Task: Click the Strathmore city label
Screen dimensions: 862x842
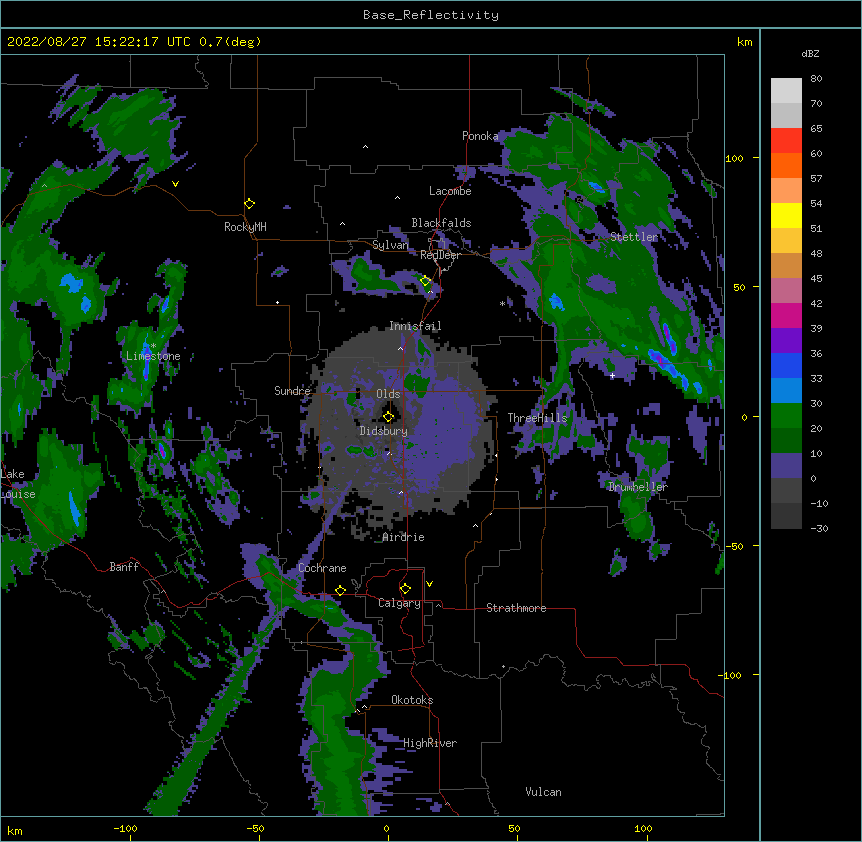Action: coord(516,608)
